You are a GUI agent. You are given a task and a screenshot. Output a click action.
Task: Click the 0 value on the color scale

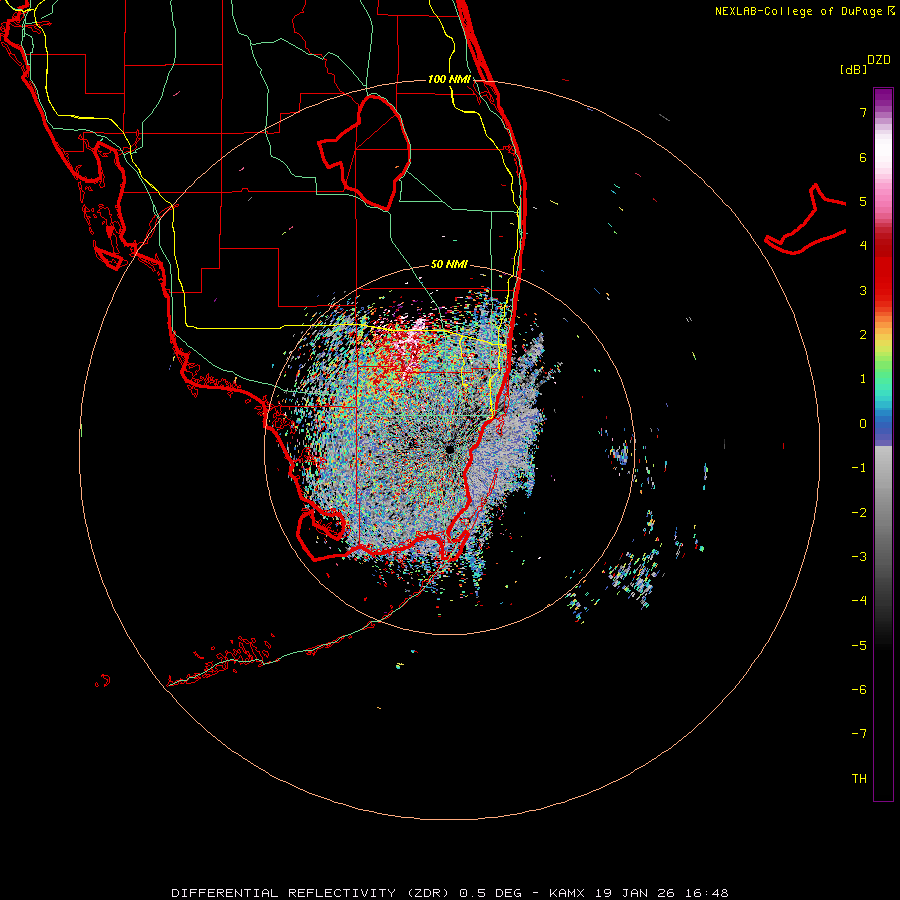pos(863,424)
